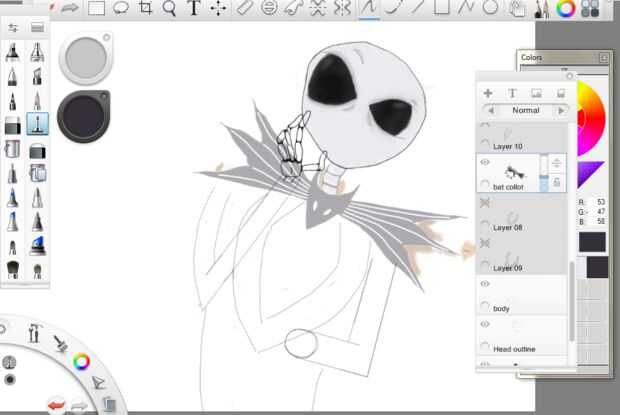Select the Head outline layer
This screenshot has height=415, width=620.
515,348
